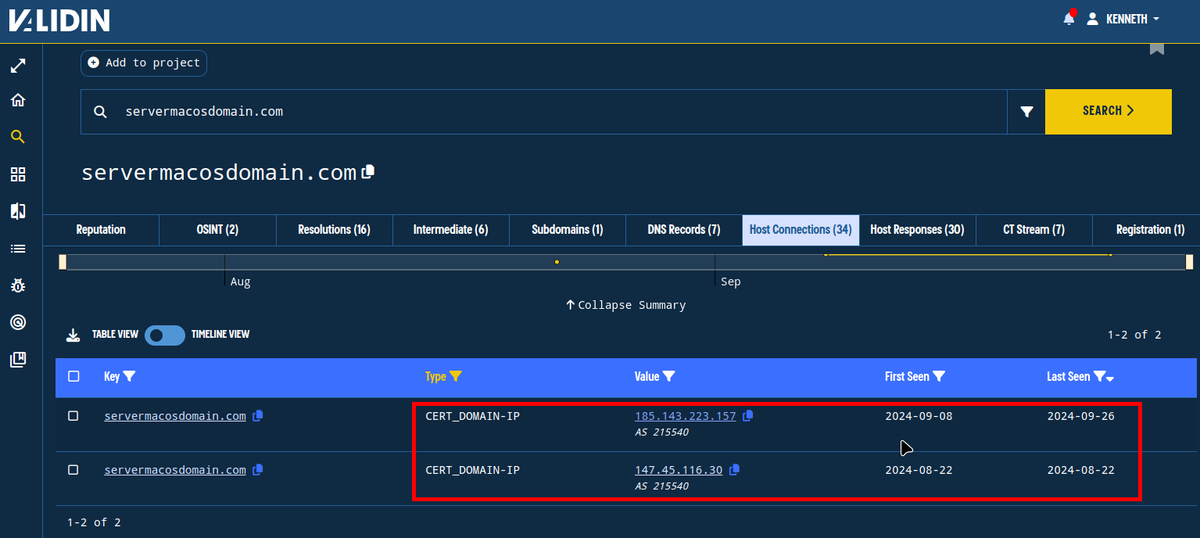
Task: Open the DNS Records (7) tab
Action: click(684, 229)
